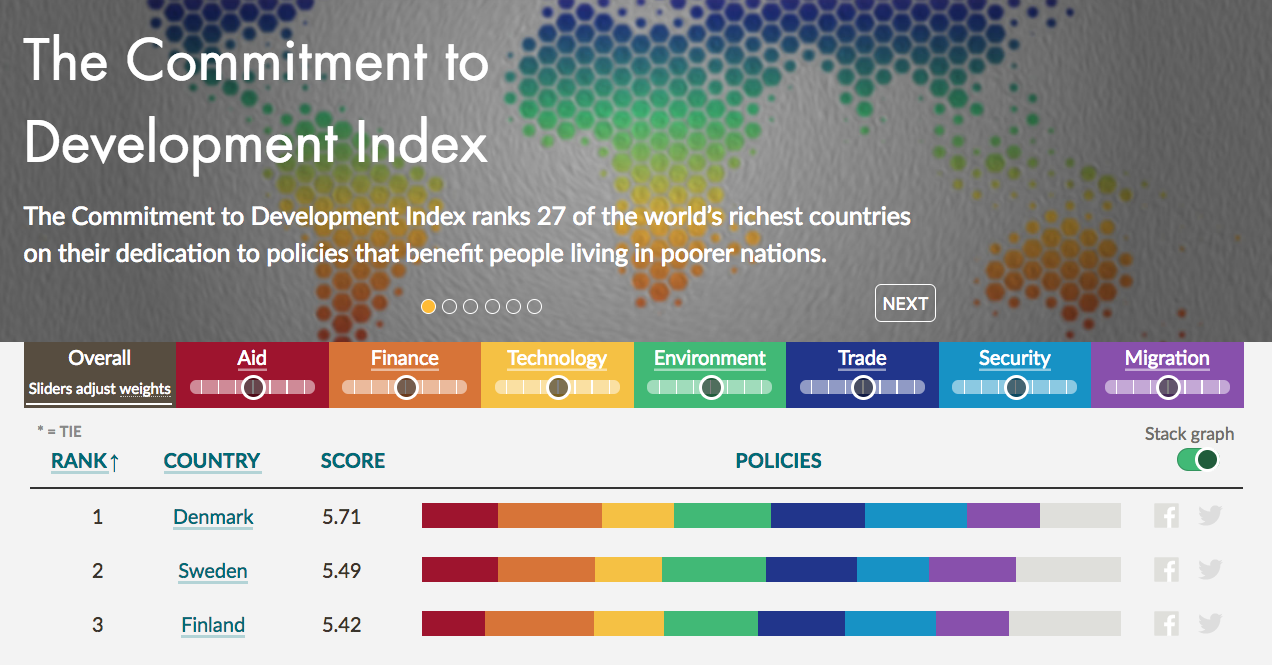Sort the table by RANK column

tap(78, 461)
